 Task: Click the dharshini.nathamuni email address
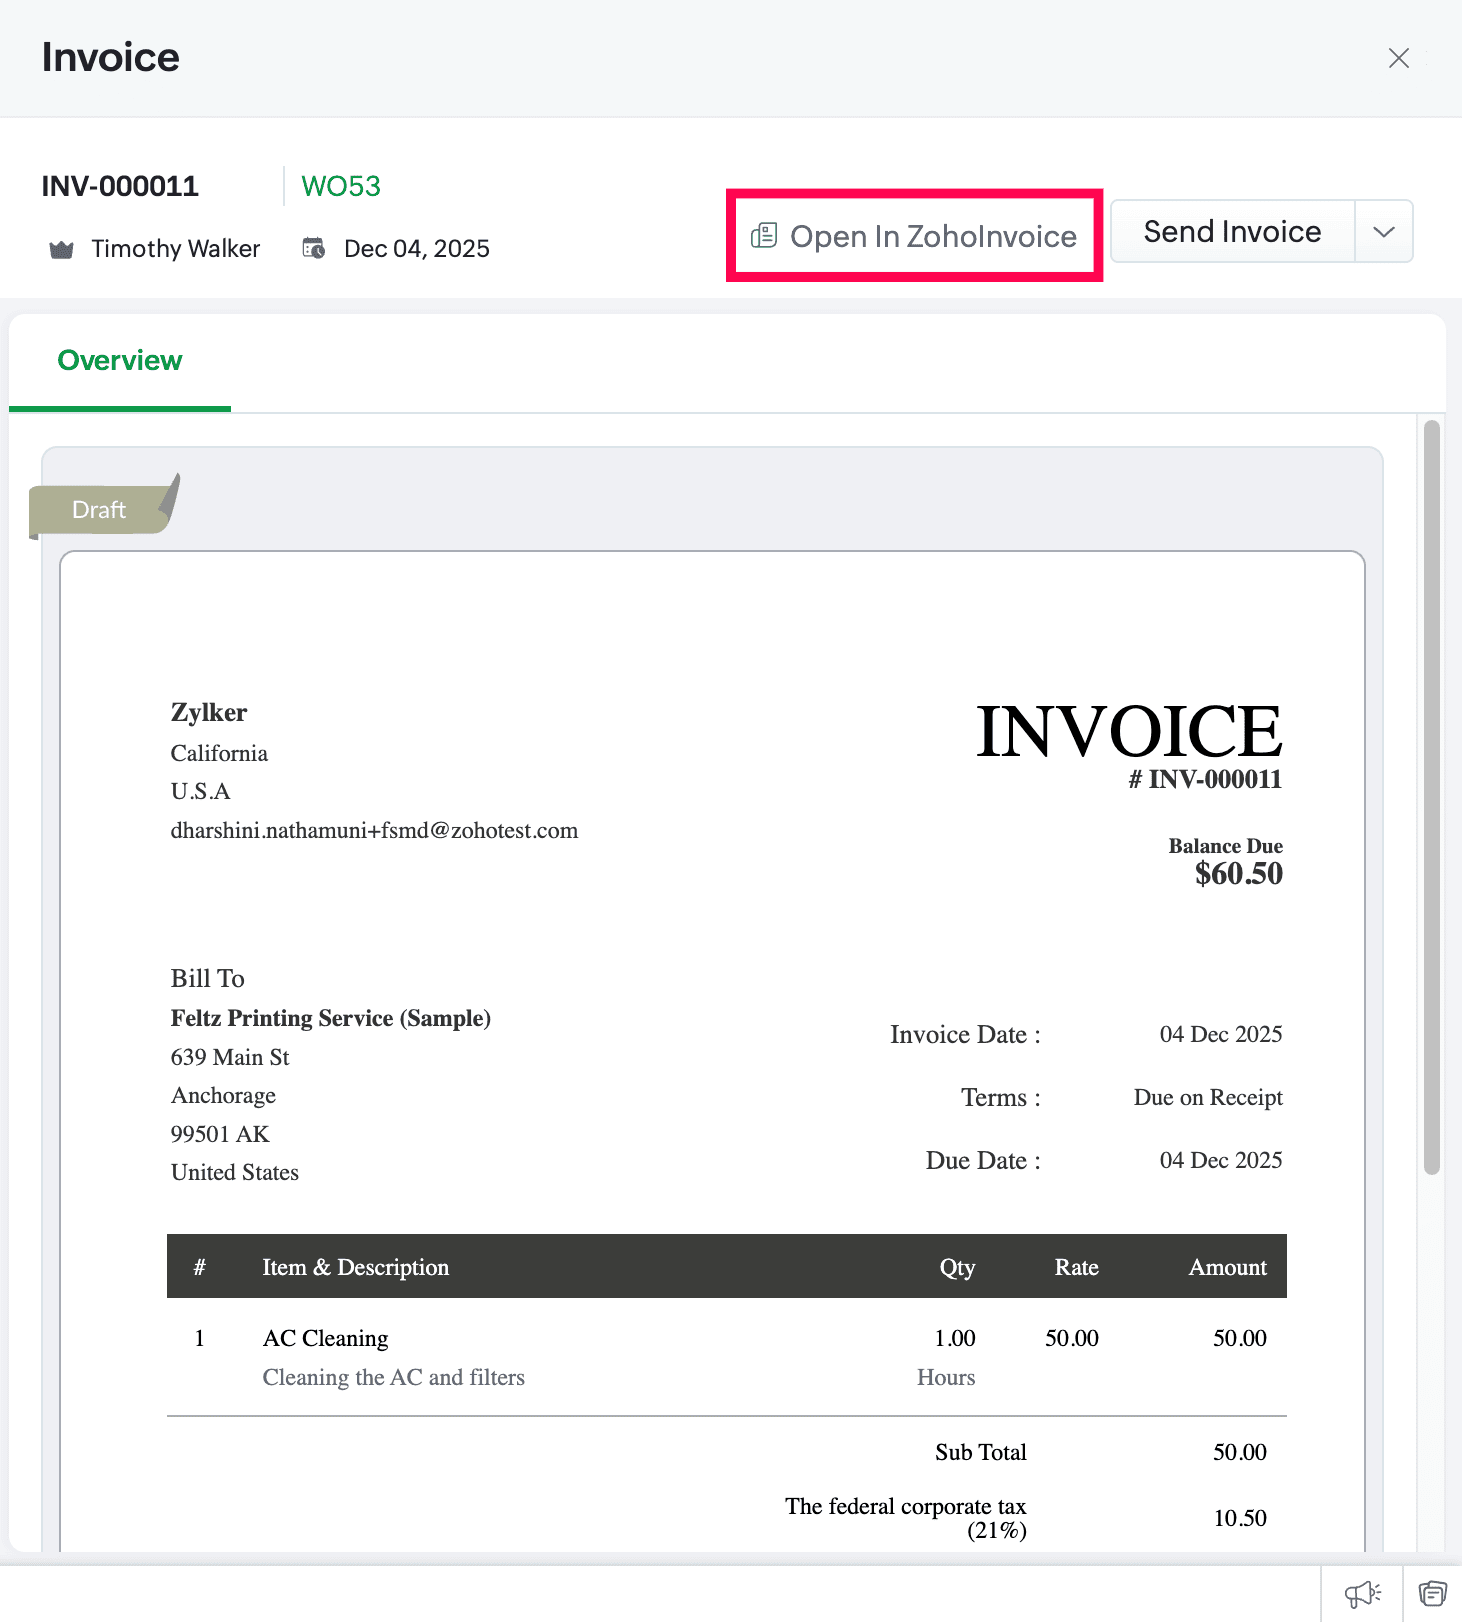click(374, 831)
